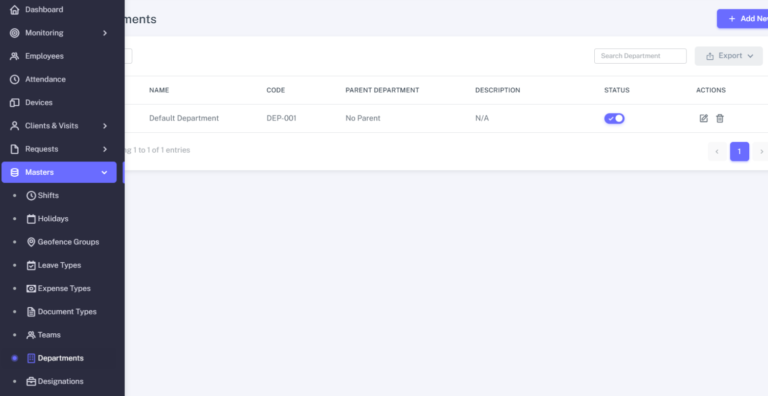Click the Clients & Visits person icon

point(15,126)
